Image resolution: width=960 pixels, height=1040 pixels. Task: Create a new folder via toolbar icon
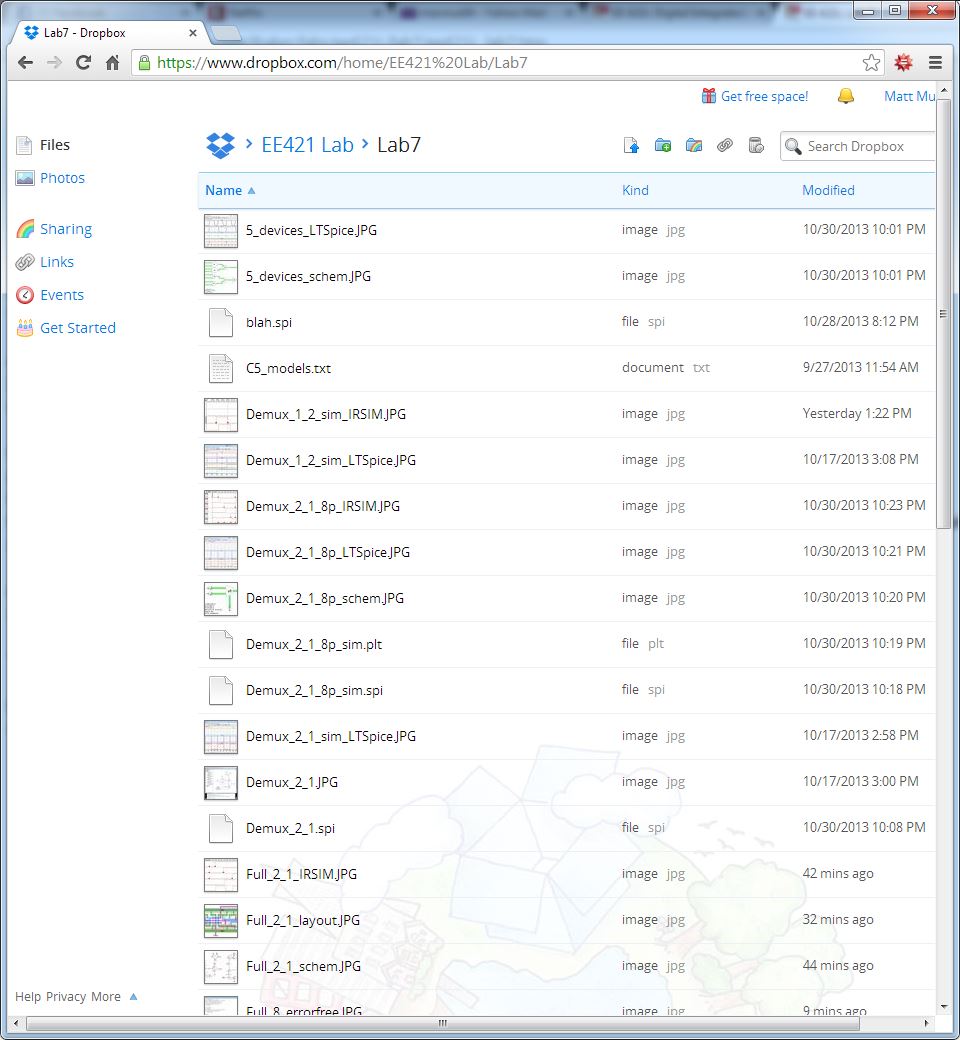(662, 145)
